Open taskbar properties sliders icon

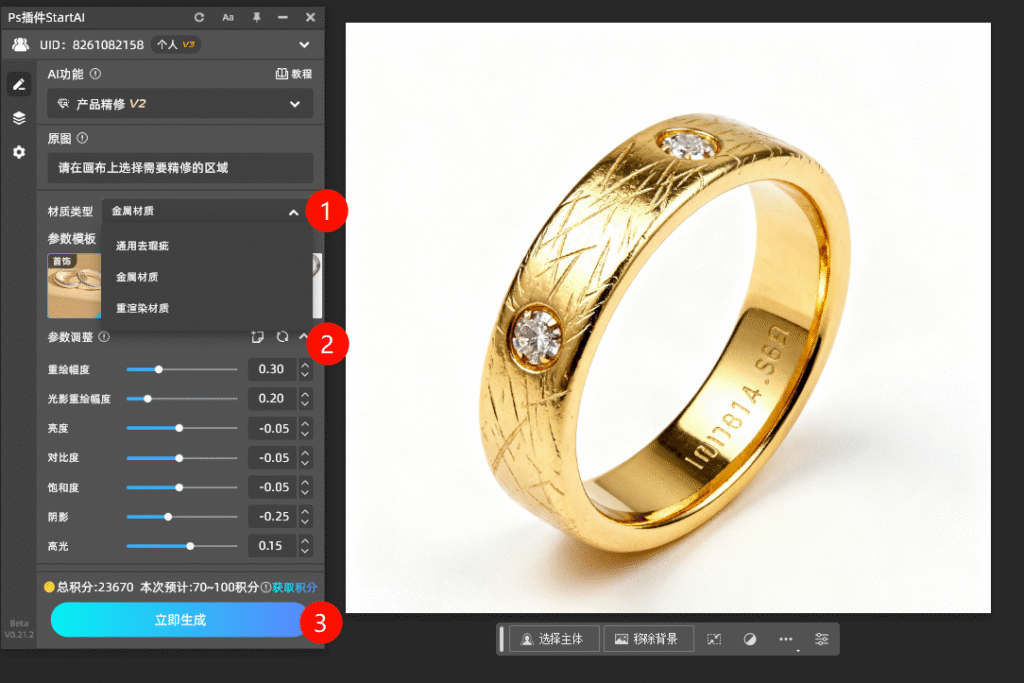click(x=822, y=639)
